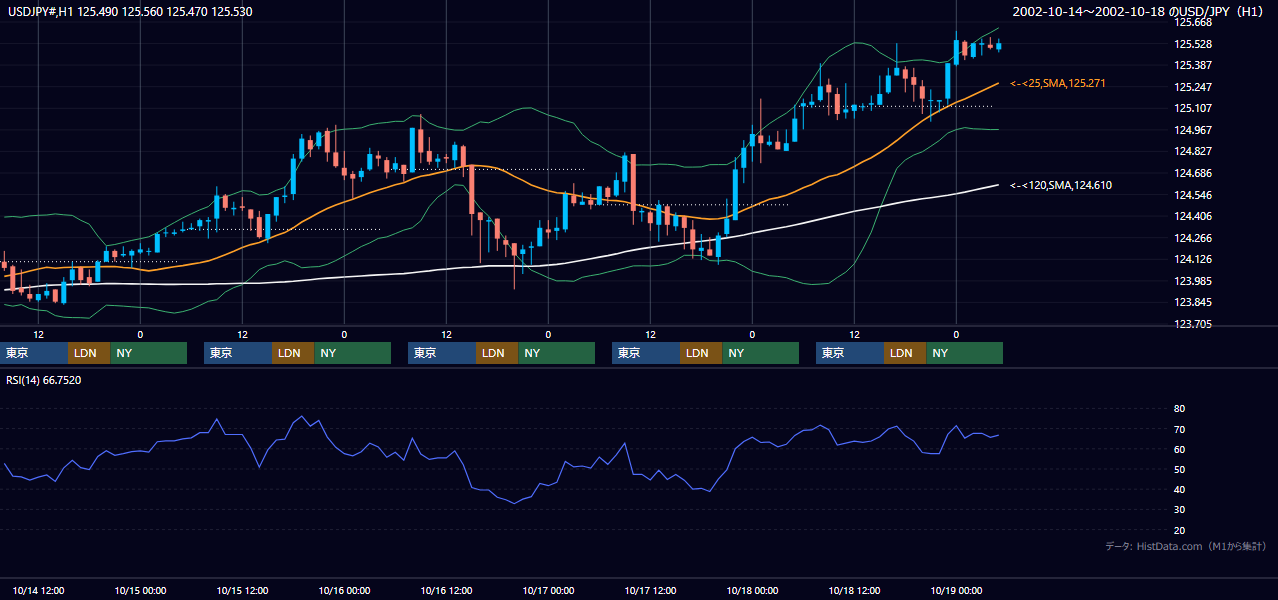
Task: Click price axis value 123.845
Action: pos(1193,302)
